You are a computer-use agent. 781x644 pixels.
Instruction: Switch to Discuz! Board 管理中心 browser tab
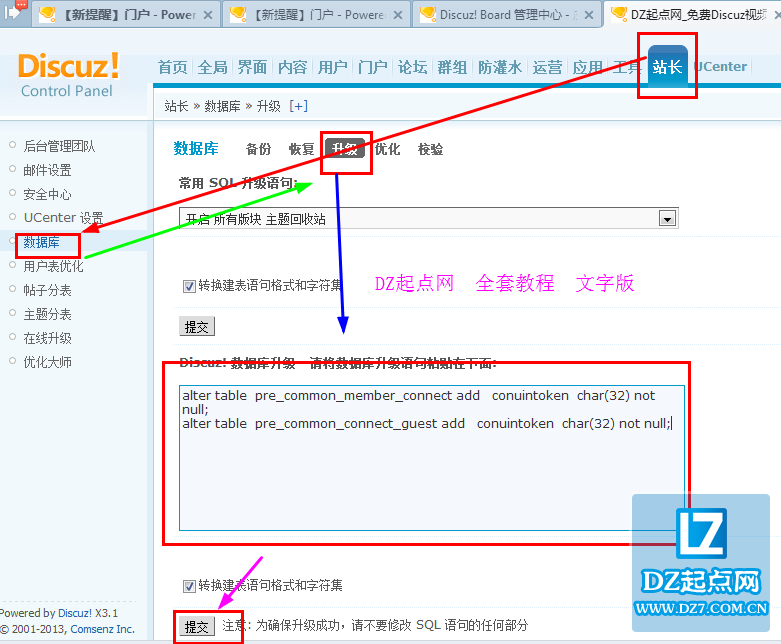(x=507, y=14)
